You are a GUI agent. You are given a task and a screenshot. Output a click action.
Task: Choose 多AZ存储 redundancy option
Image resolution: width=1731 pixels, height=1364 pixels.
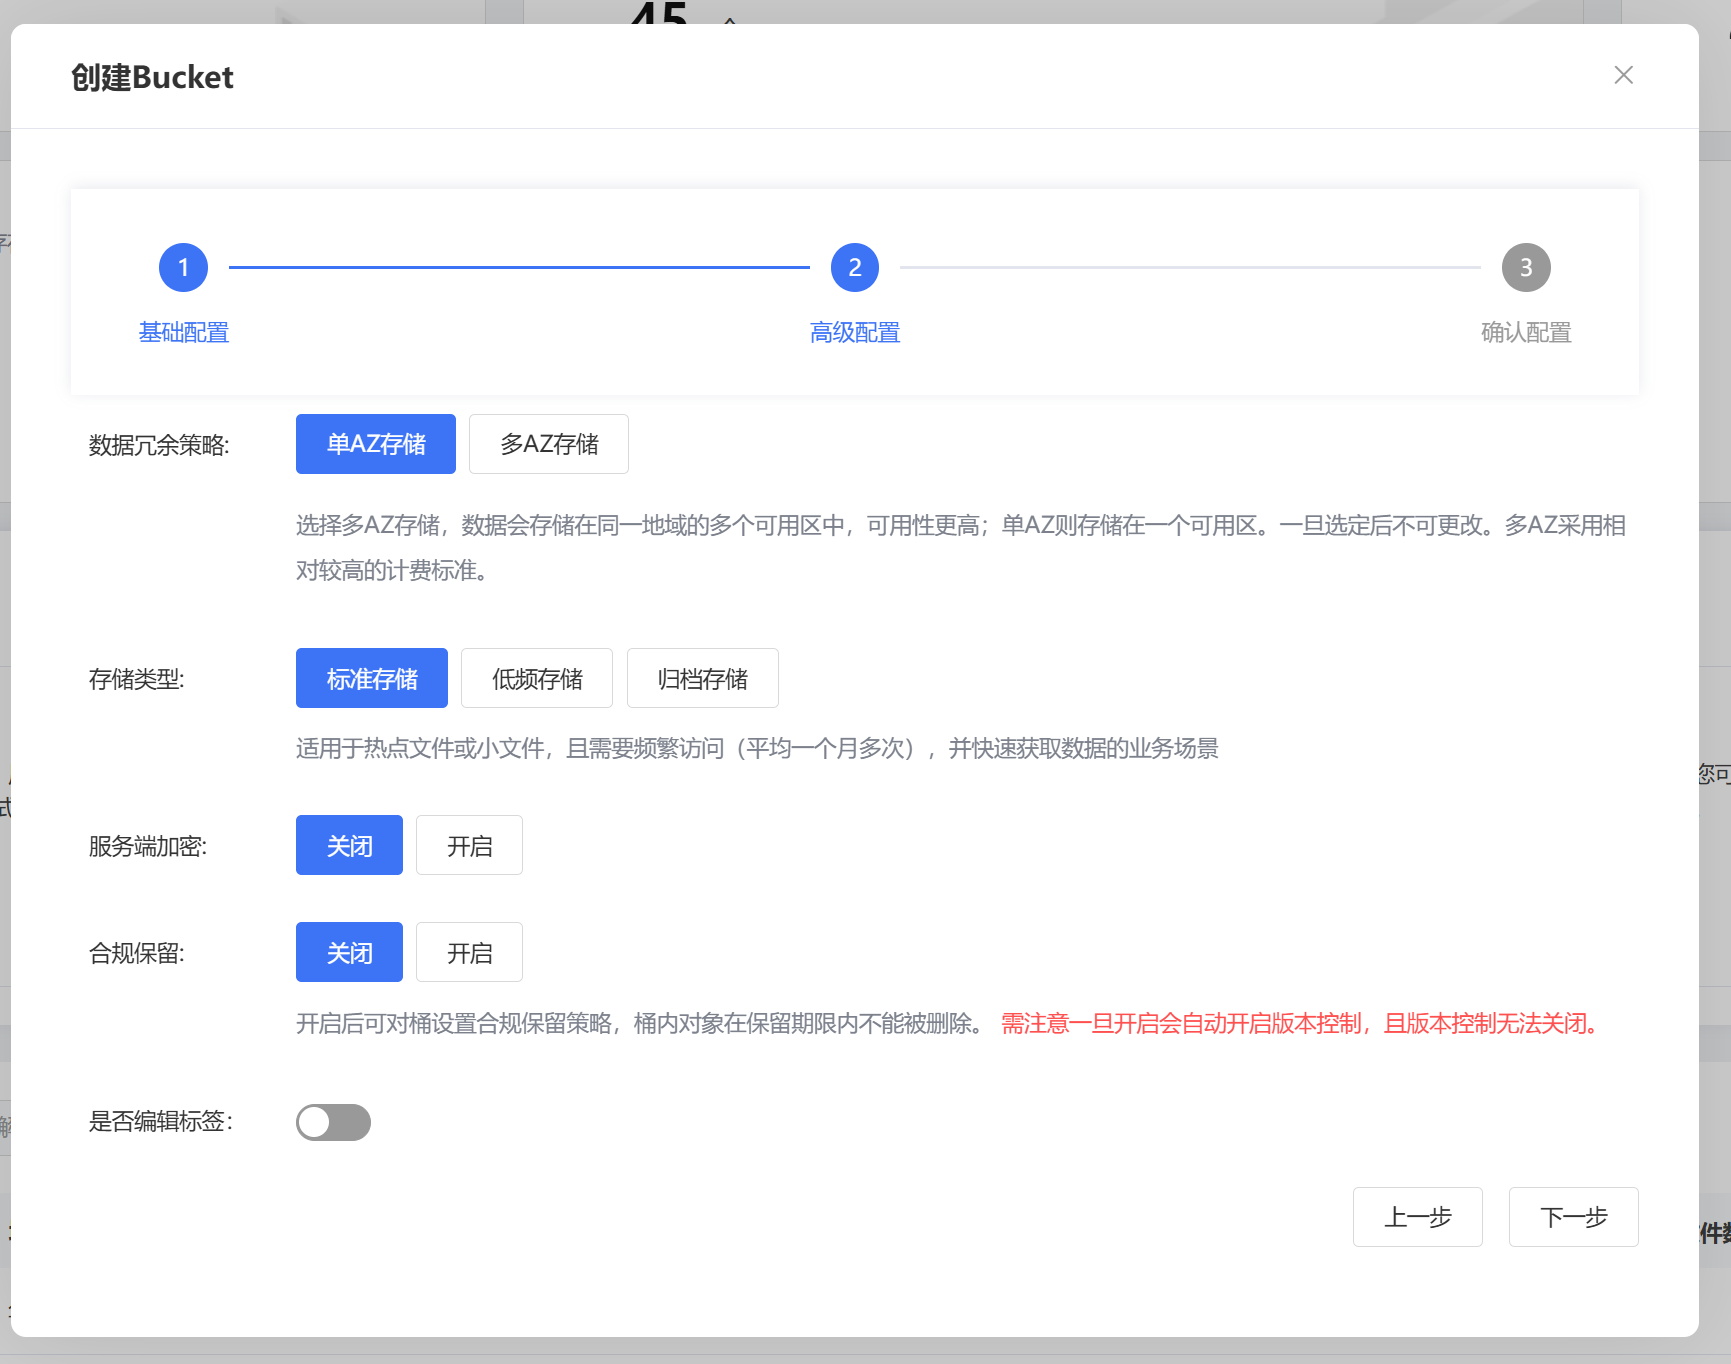[548, 444]
